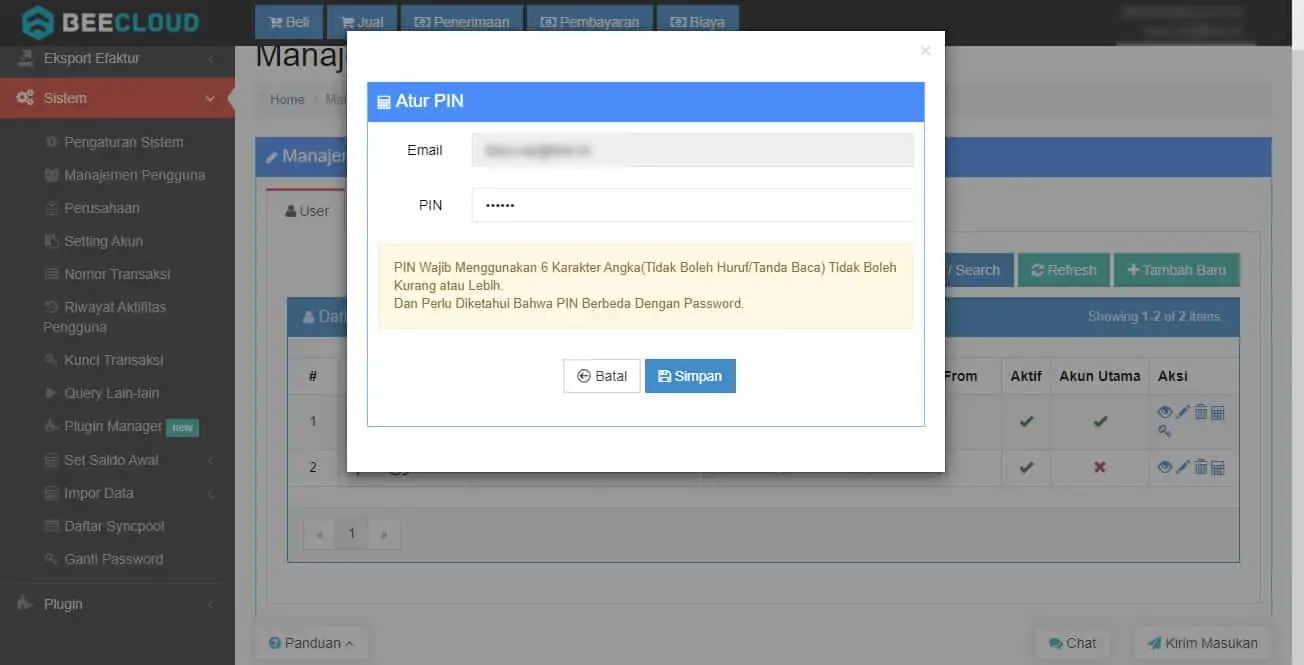Edit user in row 2 with pencil icon
Viewport: 1304px width, 665px height.
tap(1182, 467)
